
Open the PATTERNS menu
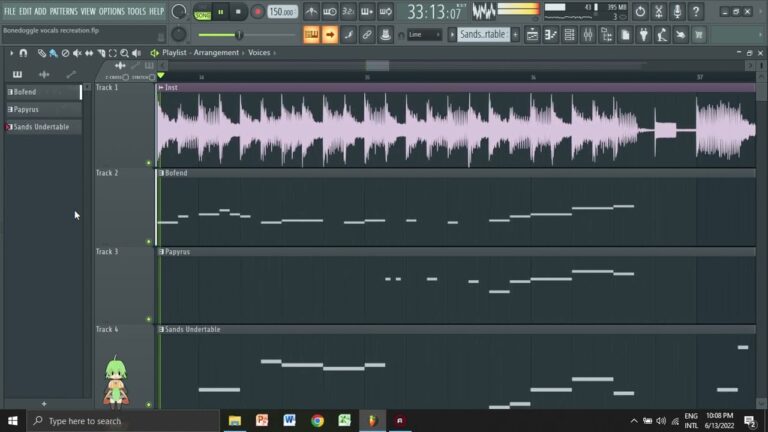click(64, 11)
